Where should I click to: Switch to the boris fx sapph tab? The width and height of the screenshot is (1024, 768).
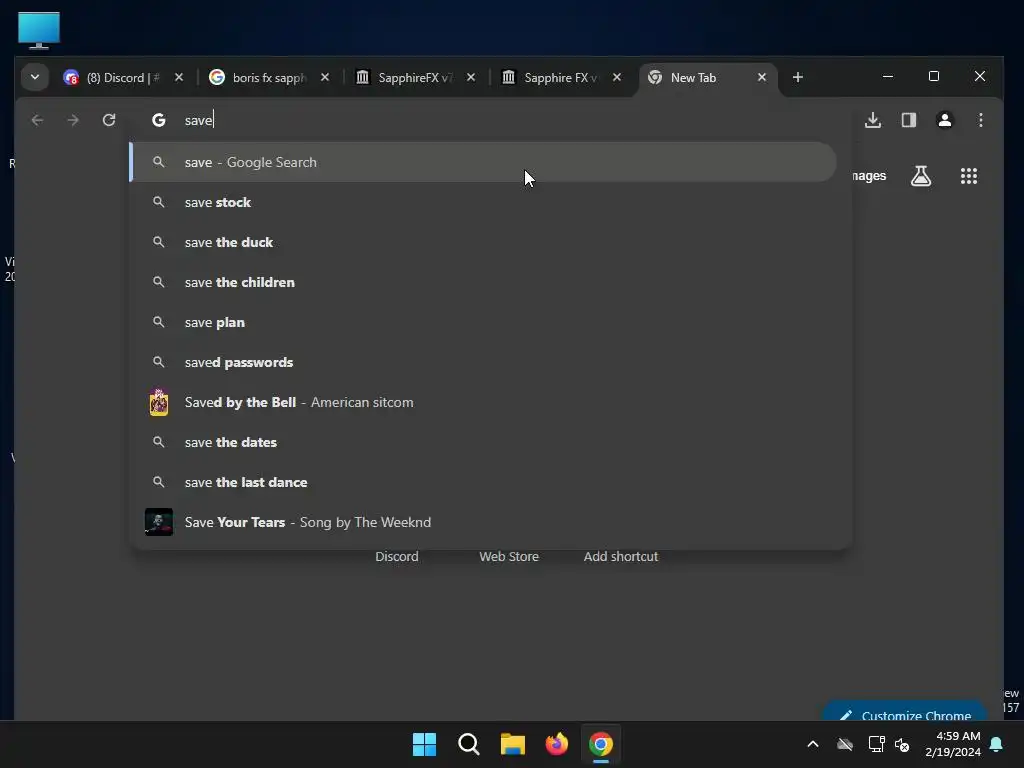pyautogui.click(x=269, y=77)
